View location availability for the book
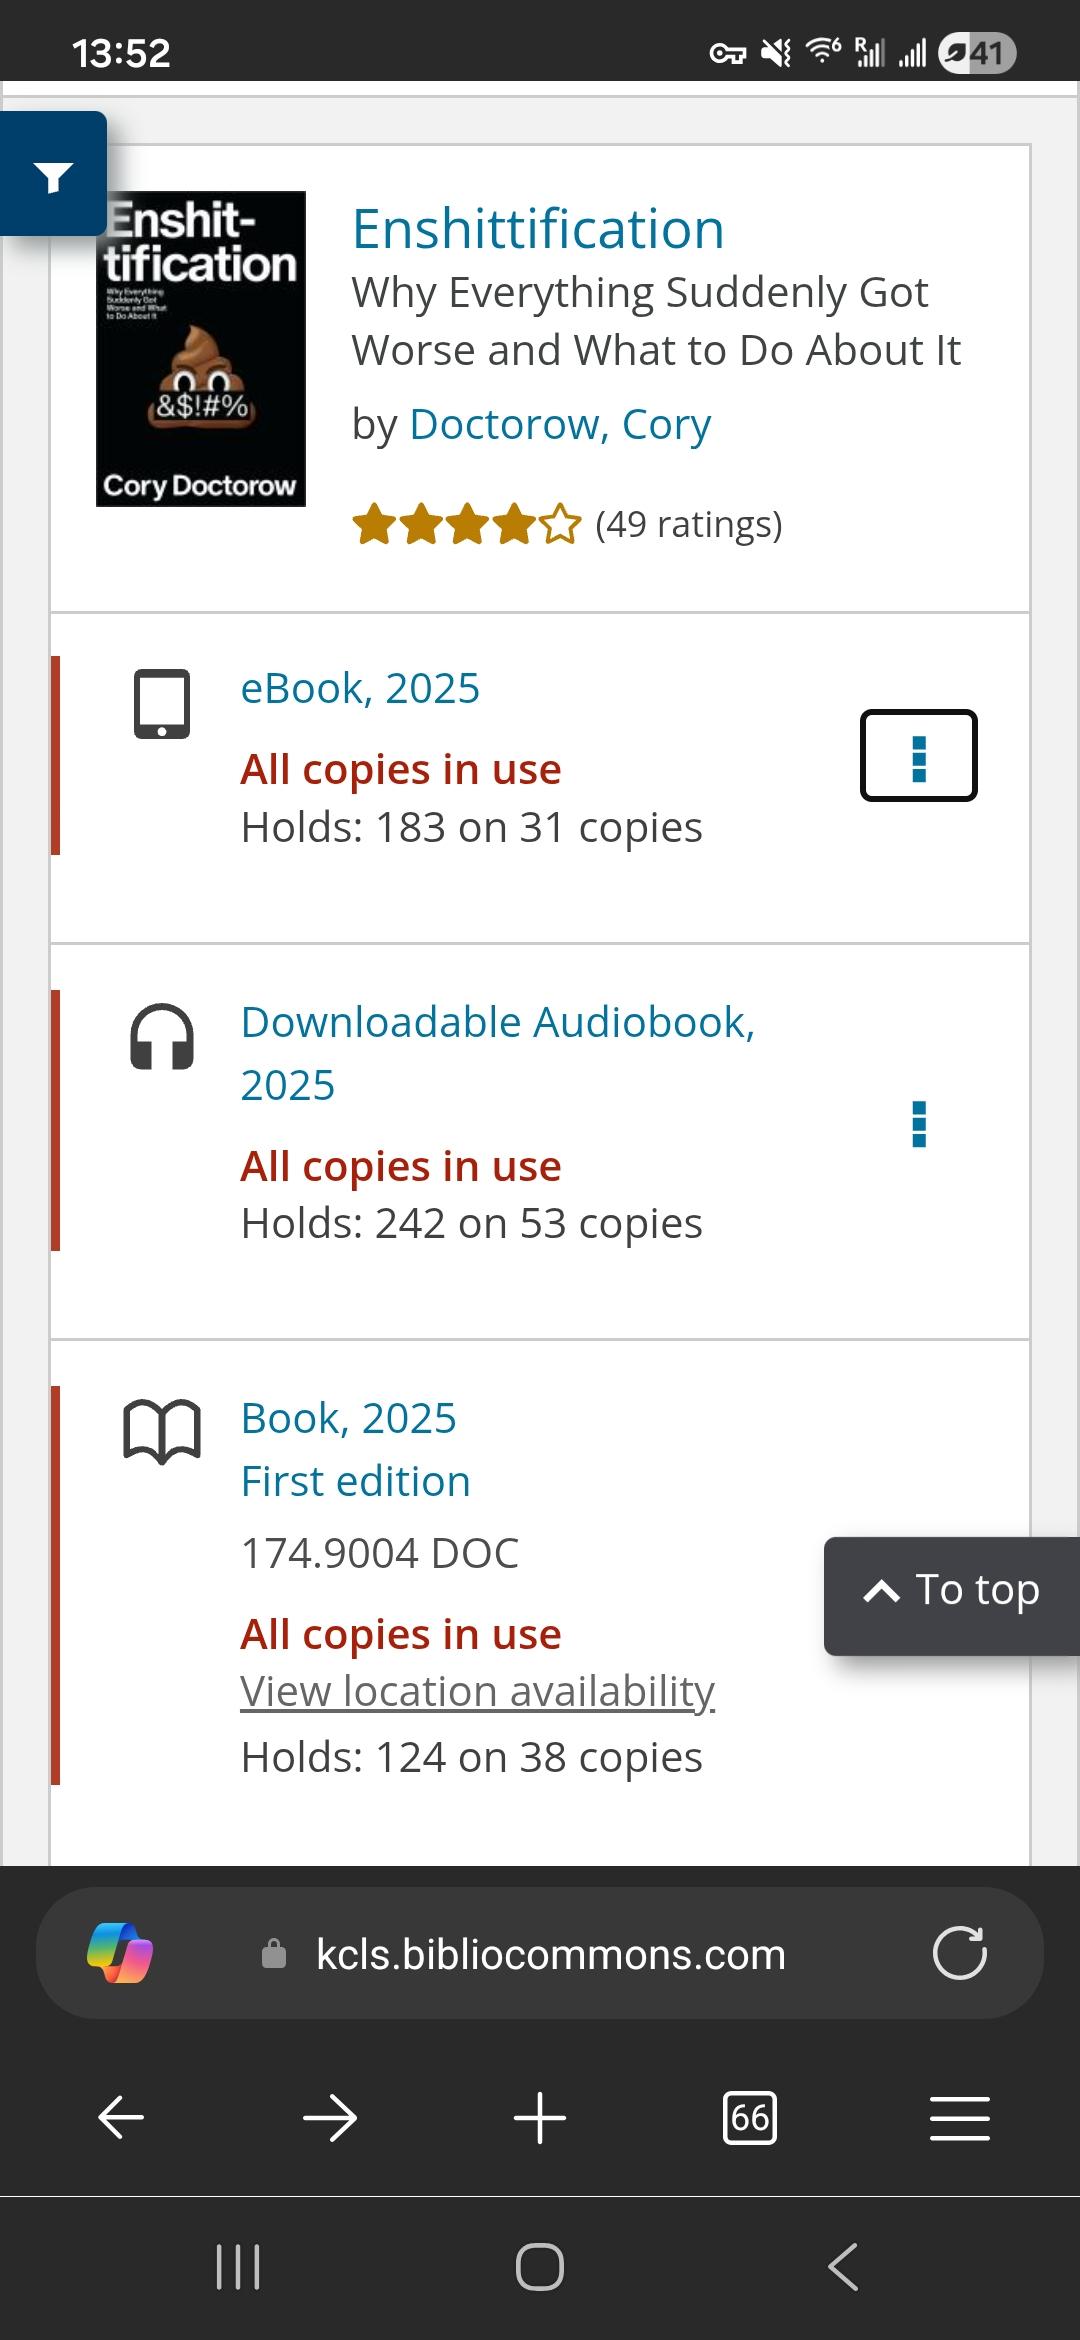This screenshot has width=1080, height=2340. pos(477,1691)
